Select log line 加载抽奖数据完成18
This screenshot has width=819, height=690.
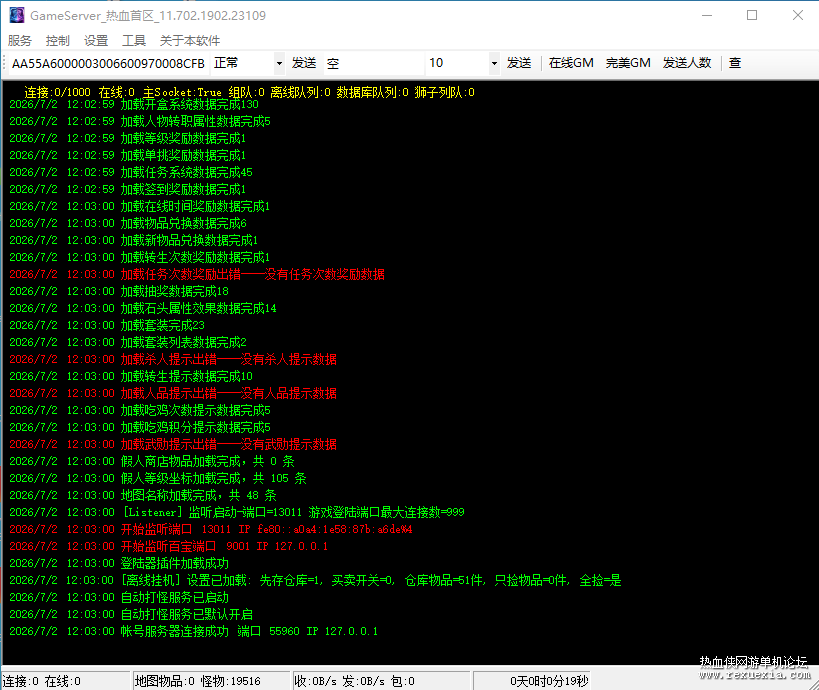119,291
